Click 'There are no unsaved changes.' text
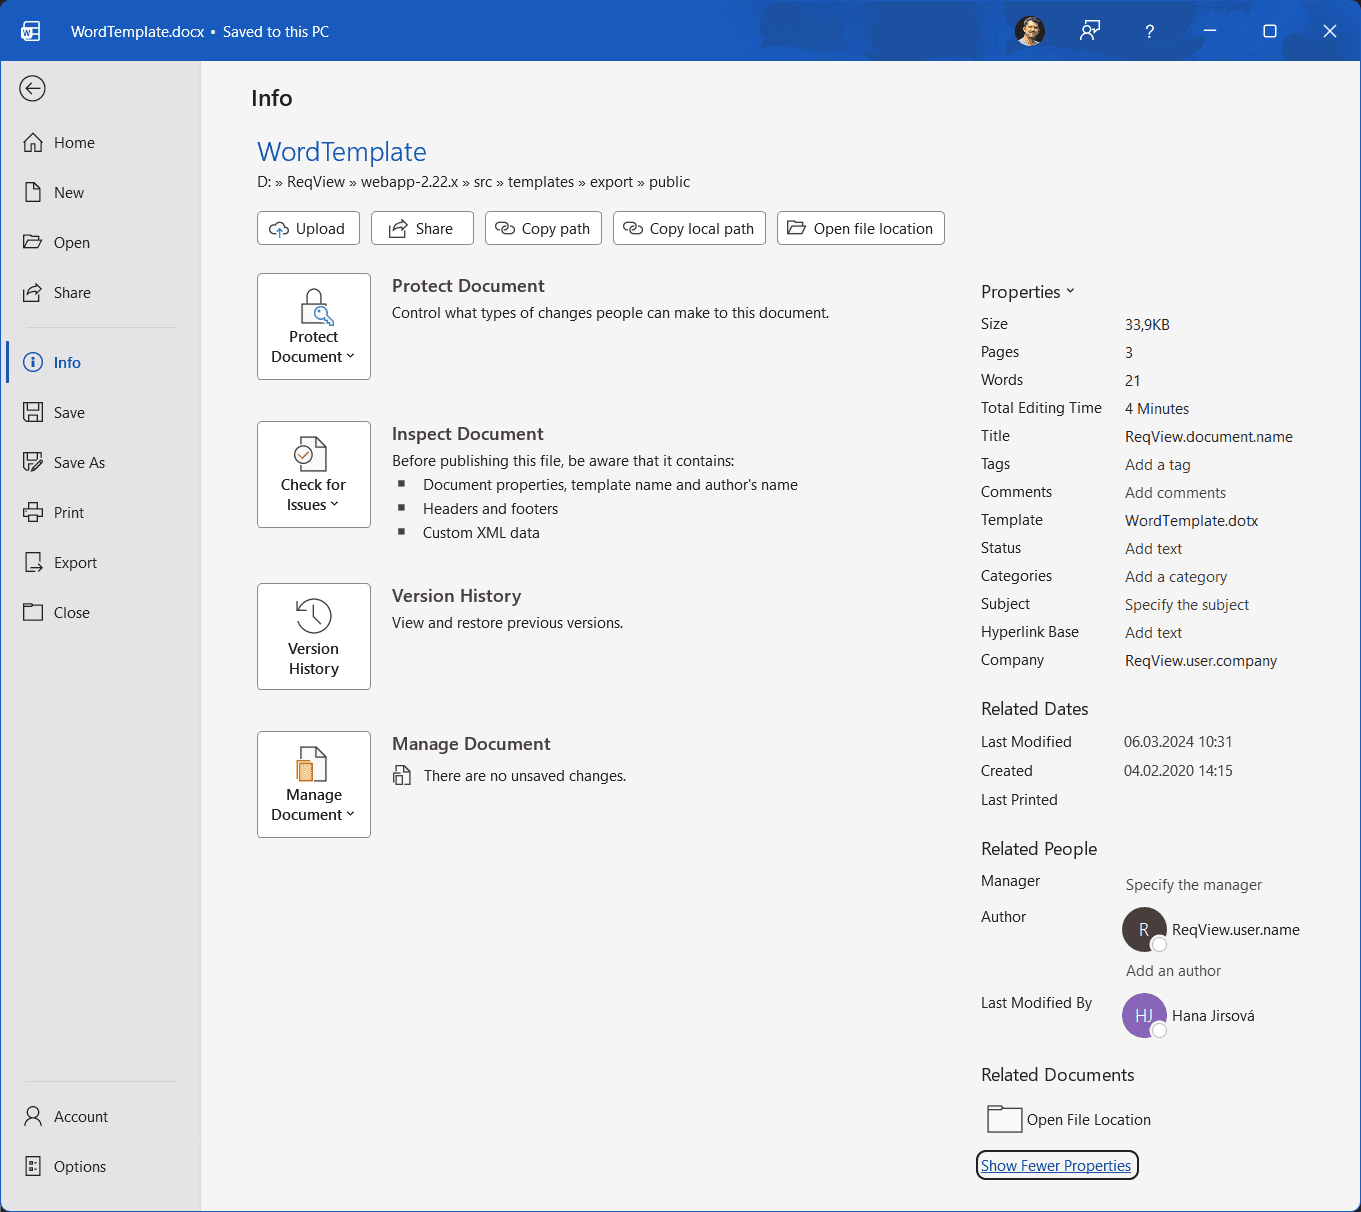 (x=525, y=776)
